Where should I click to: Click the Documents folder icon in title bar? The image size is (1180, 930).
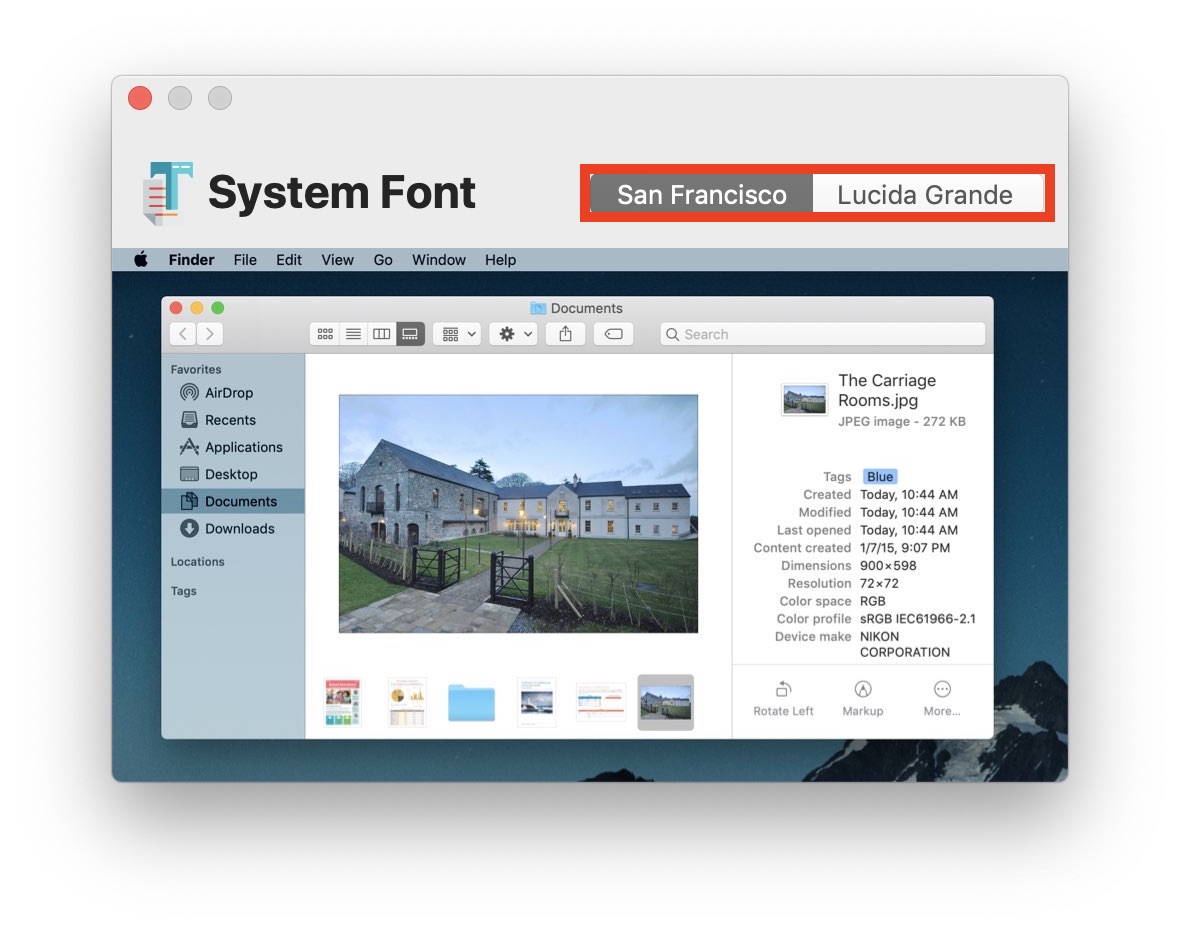coord(537,308)
